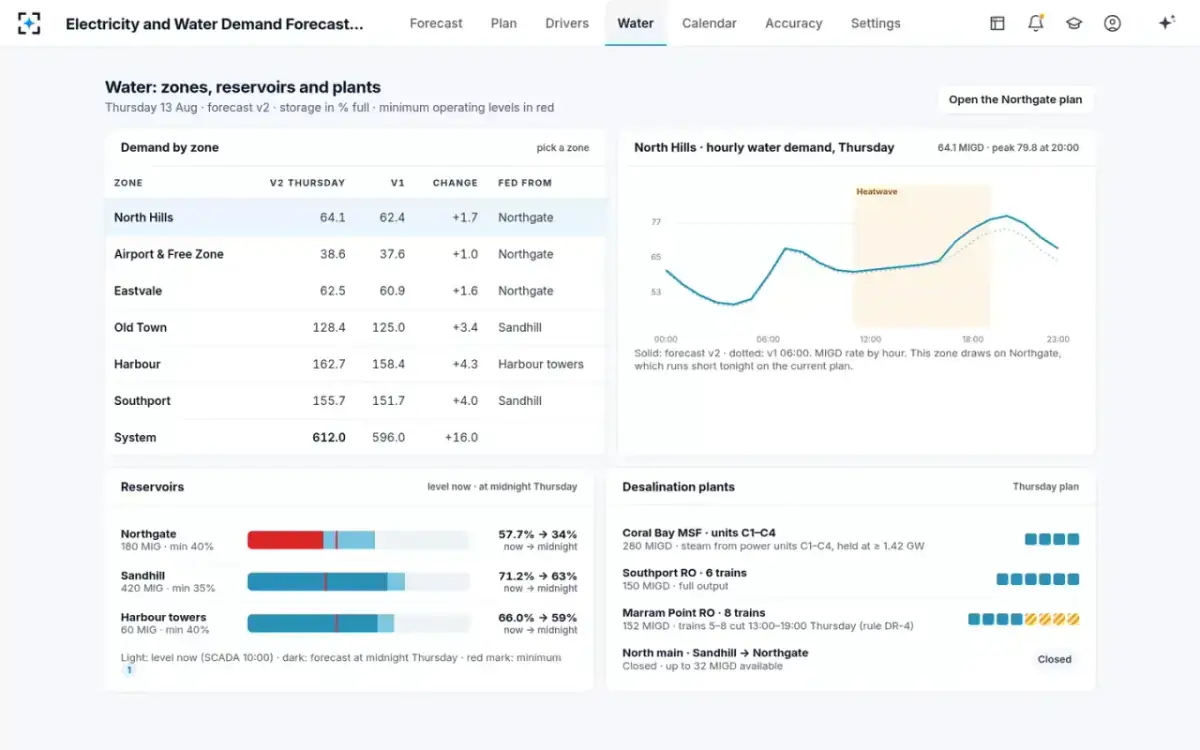Click the Marram Point RO · 8 trains label

693,612
